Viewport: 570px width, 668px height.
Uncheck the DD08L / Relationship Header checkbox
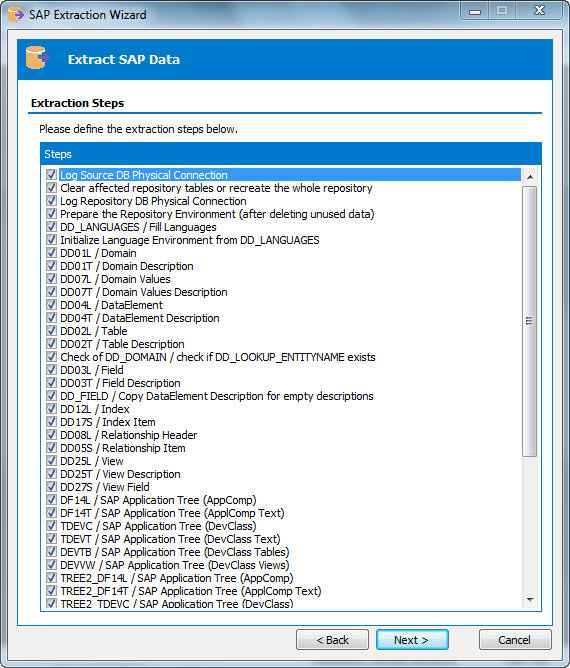pyautogui.click(x=52, y=435)
